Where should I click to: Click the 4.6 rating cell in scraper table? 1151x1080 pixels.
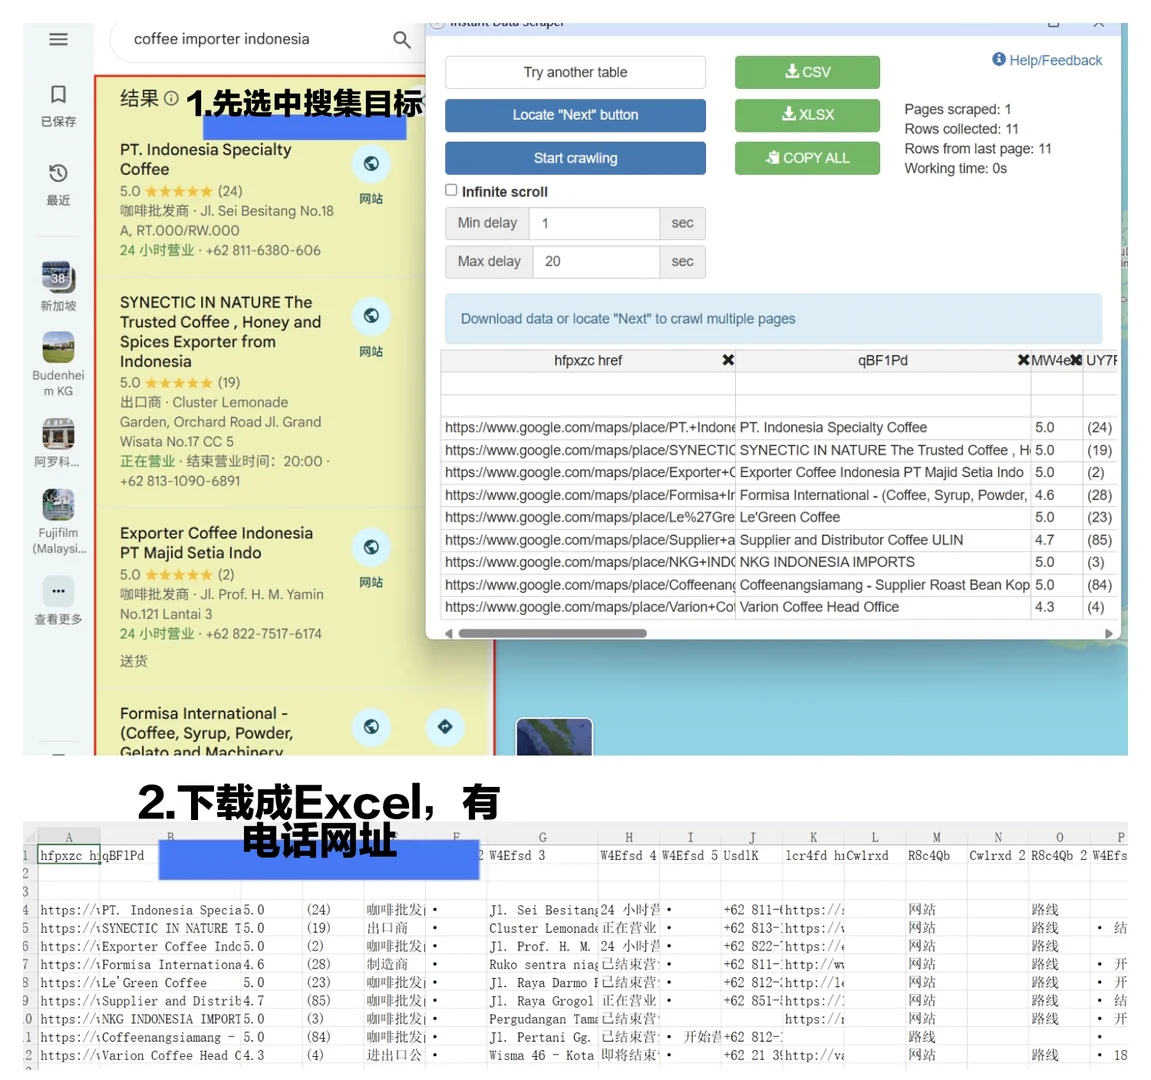click(x=1056, y=495)
